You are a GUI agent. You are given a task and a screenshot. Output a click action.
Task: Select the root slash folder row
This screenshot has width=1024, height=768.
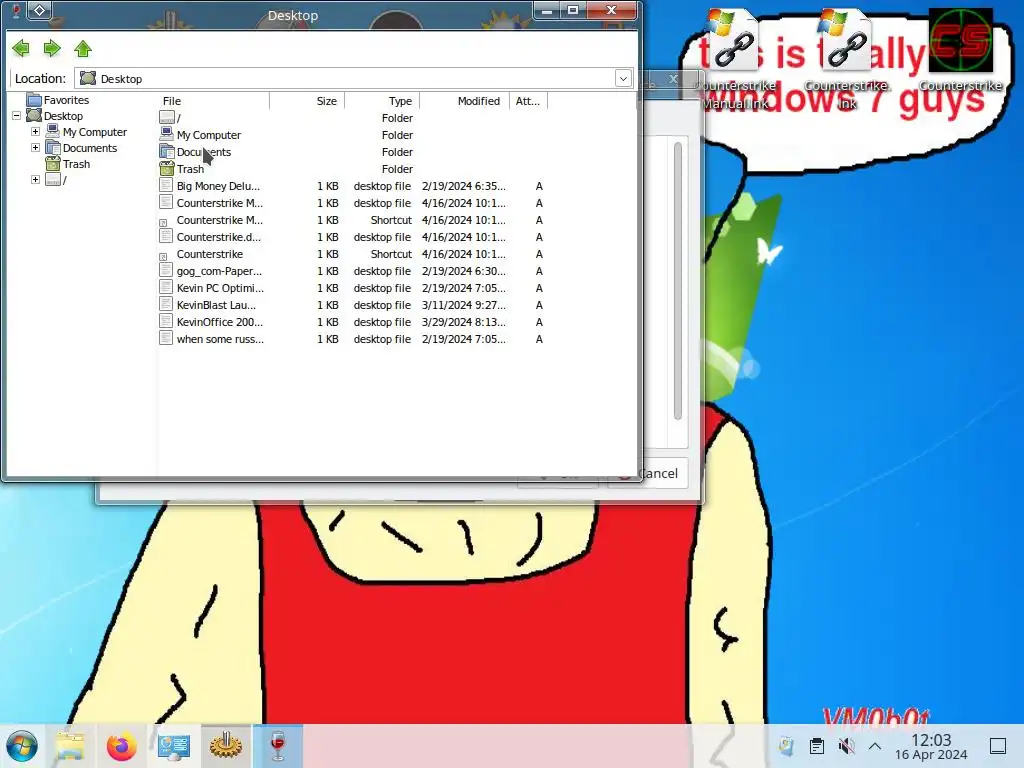coord(353,118)
